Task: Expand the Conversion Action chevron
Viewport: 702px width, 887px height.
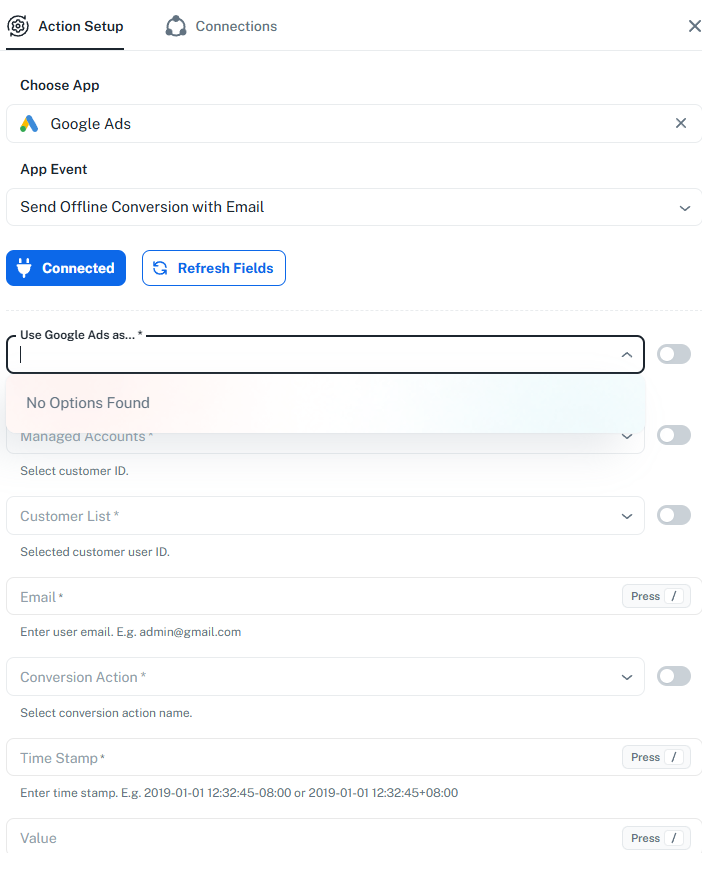Action: 627,678
